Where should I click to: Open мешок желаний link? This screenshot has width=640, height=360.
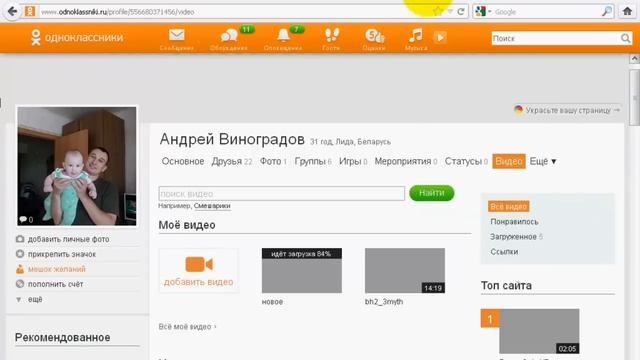[x=57, y=269]
